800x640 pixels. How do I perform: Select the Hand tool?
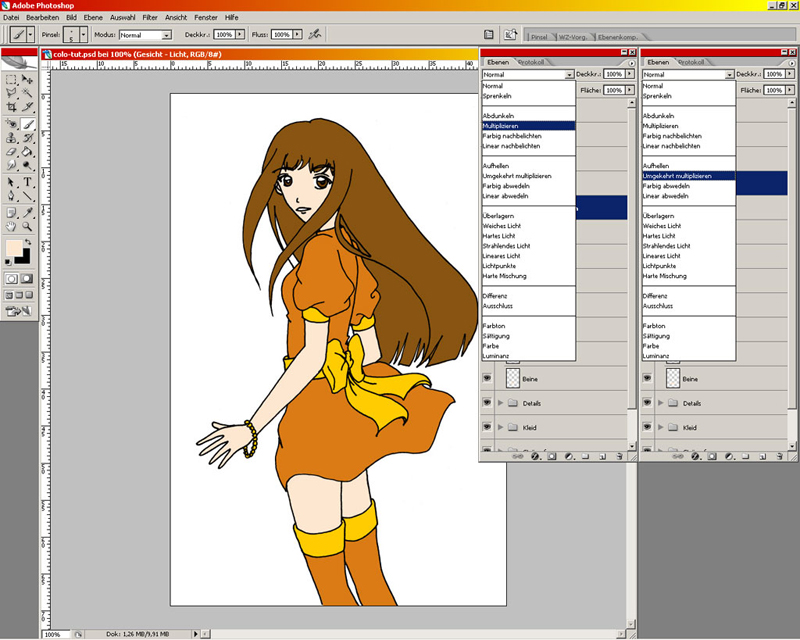click(x=11, y=227)
